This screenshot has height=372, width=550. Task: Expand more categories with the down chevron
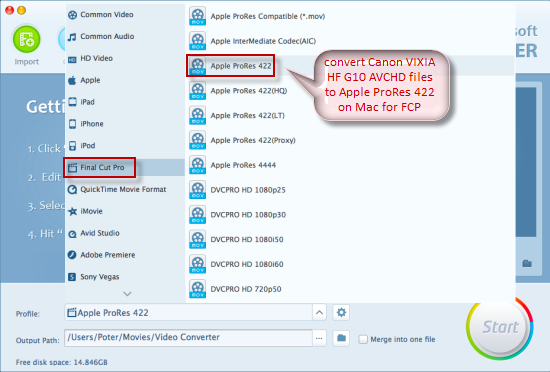tap(127, 294)
